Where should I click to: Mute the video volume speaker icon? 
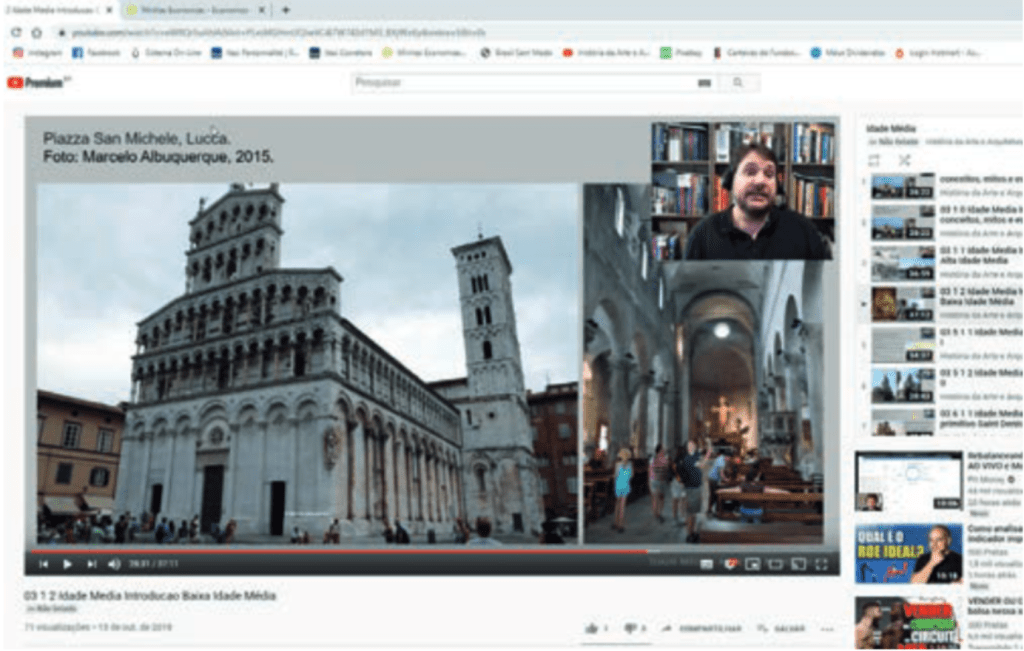pos(113,564)
